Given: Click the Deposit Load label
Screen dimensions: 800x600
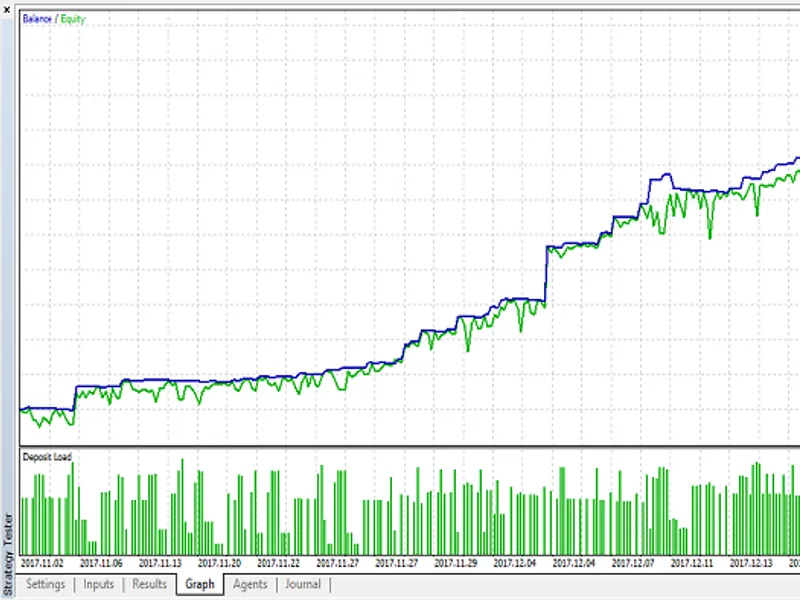Looking at the screenshot, I should [47, 457].
